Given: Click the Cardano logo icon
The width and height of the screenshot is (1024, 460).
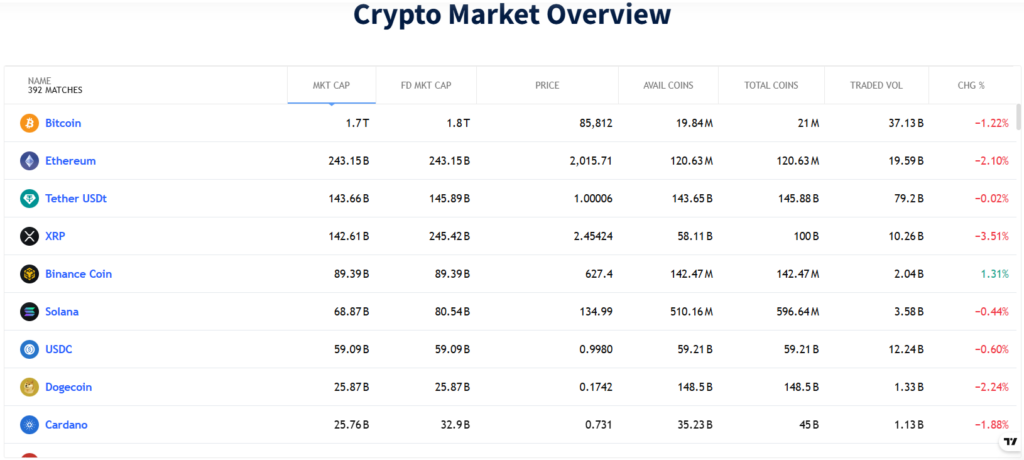Looking at the screenshot, I should 29,425.
